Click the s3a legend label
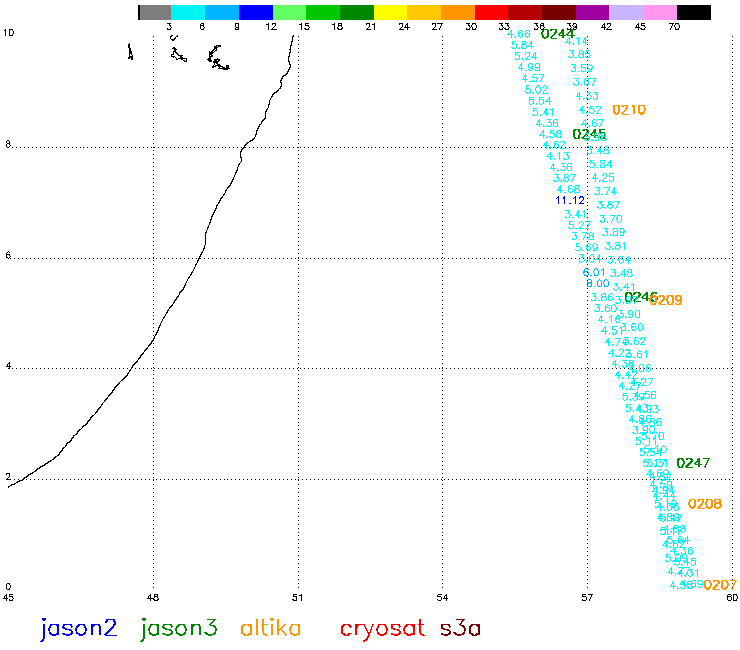Image resolution: width=740 pixels, height=650 pixels. (460, 629)
